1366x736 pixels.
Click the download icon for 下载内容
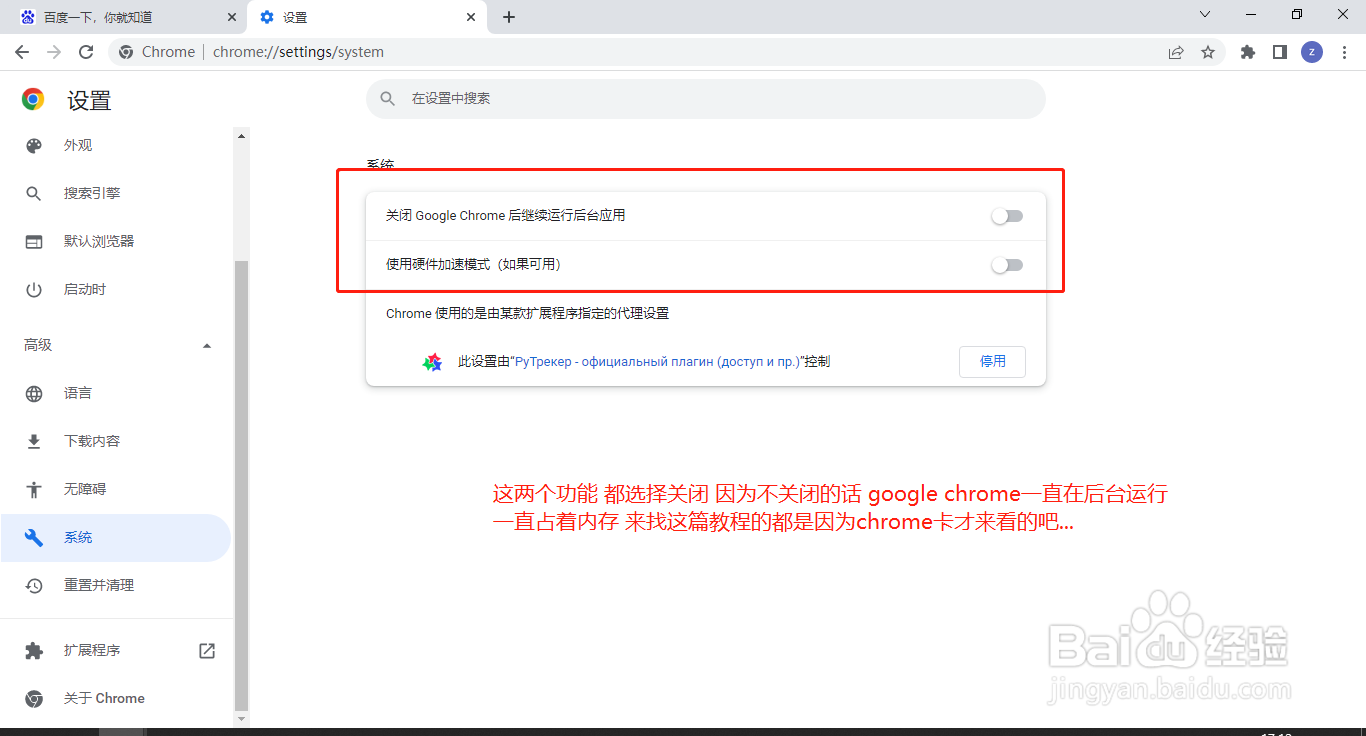[34, 442]
